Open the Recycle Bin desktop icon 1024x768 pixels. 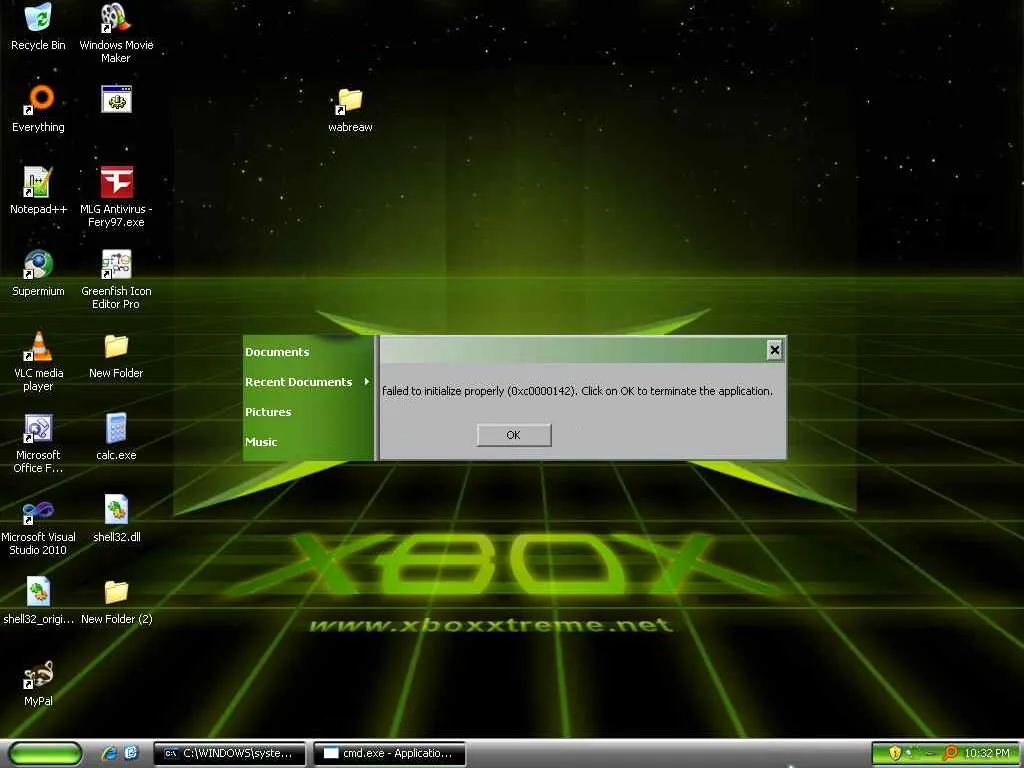click(x=38, y=27)
